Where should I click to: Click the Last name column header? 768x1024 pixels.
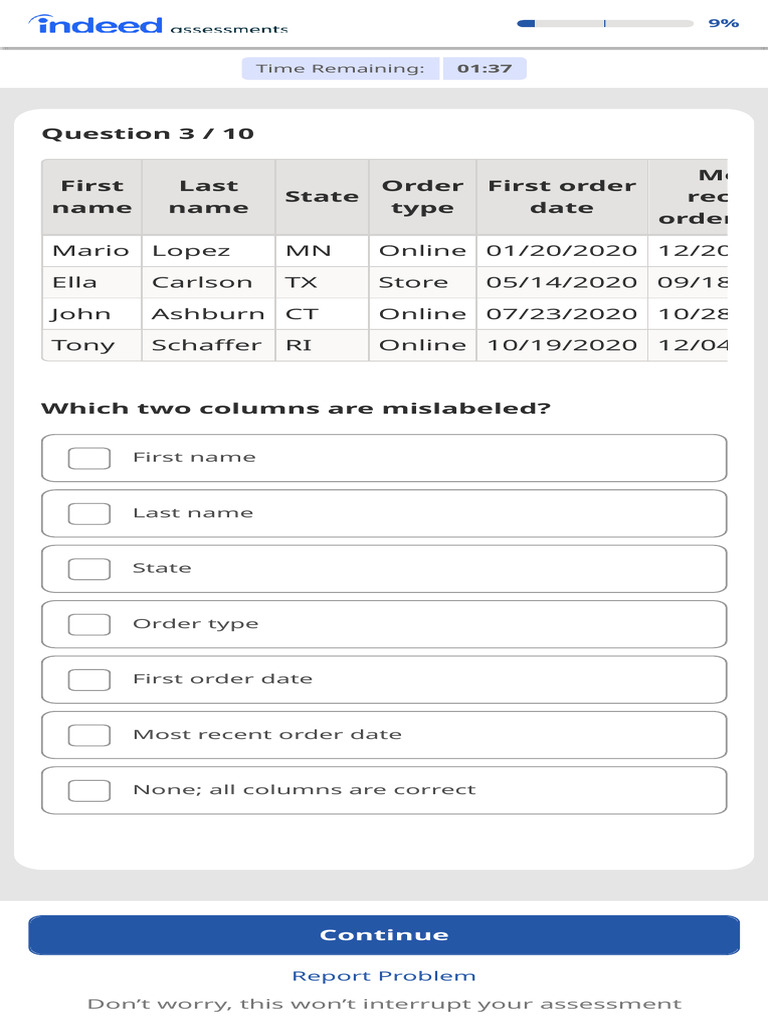coord(208,197)
